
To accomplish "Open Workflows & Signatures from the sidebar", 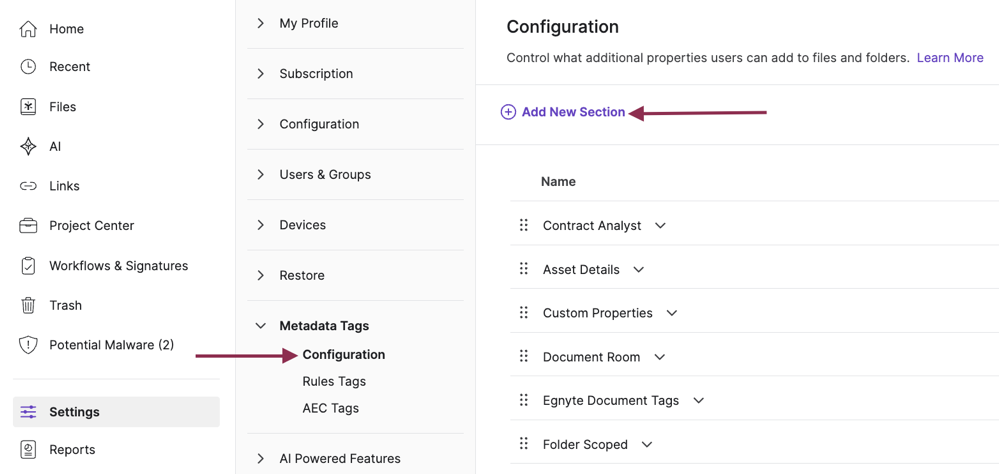I will (x=118, y=266).
